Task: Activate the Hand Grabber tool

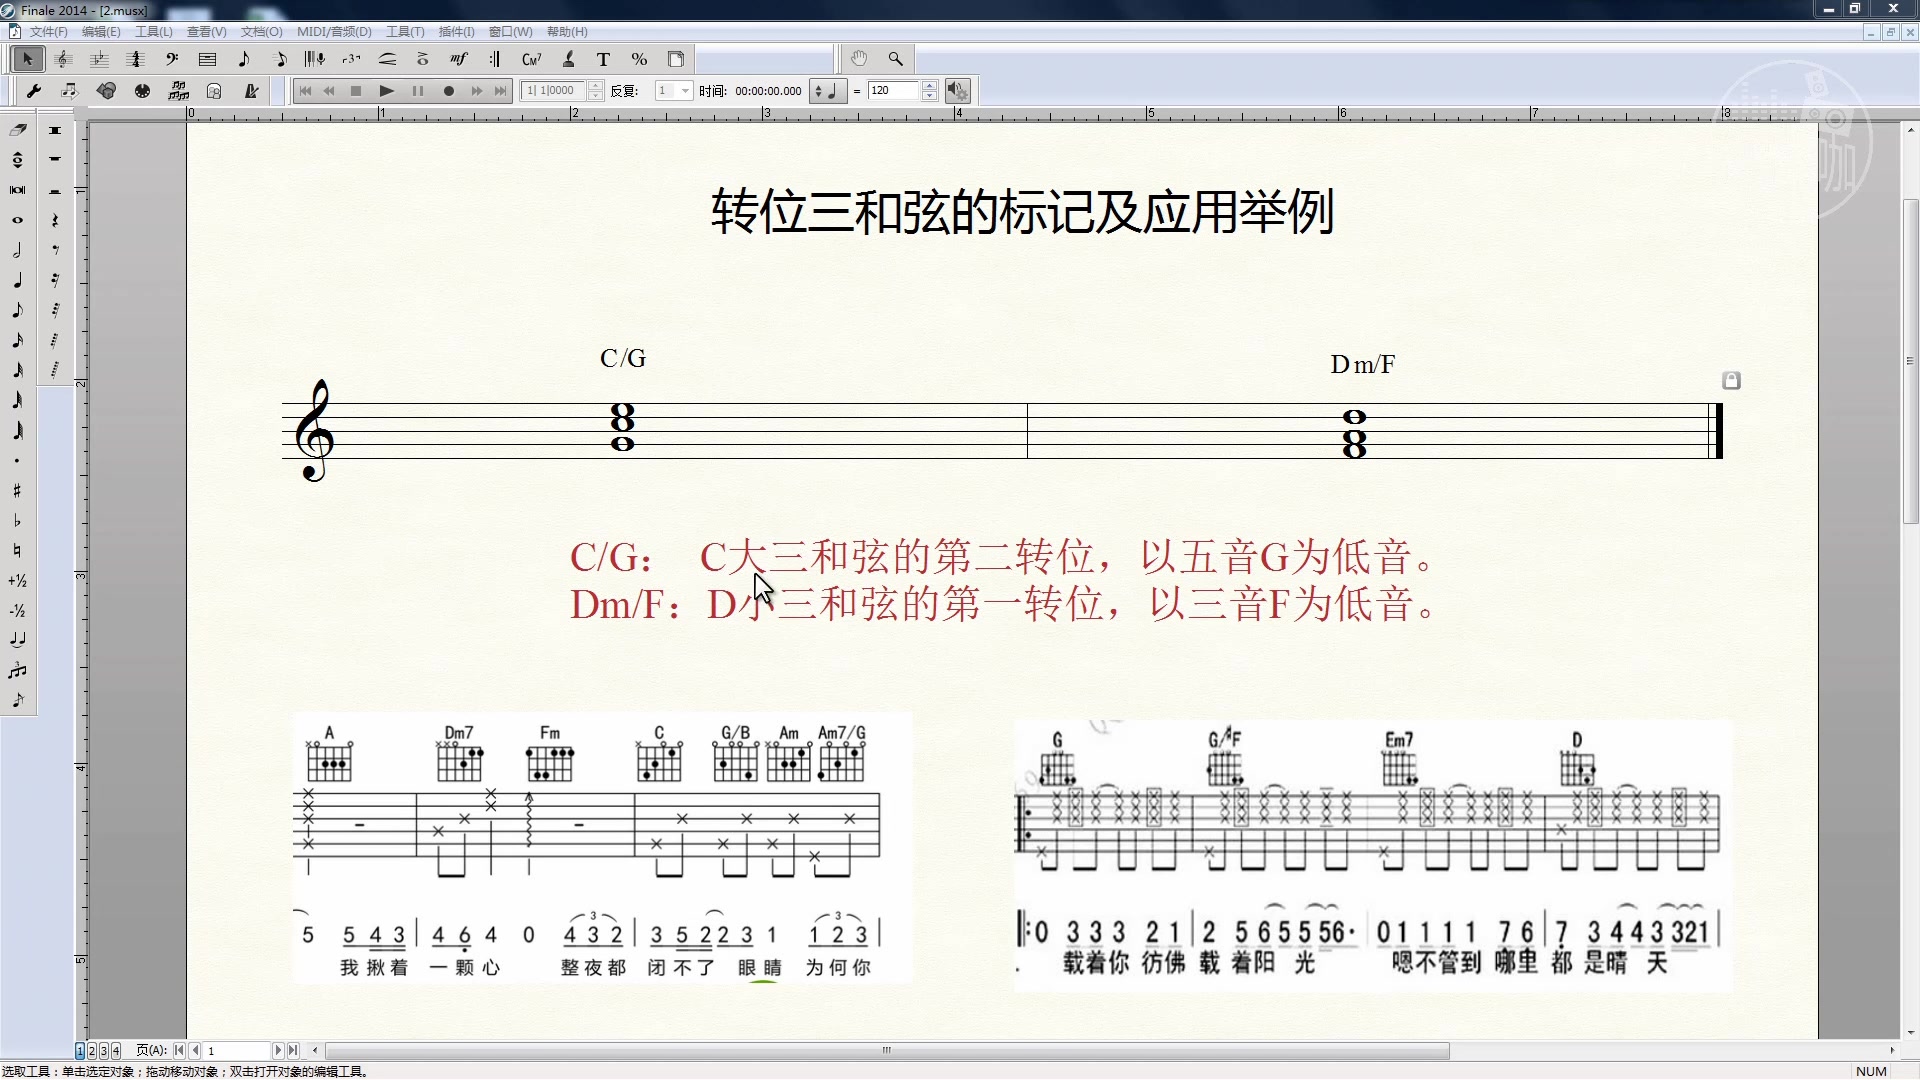Action: (859, 59)
